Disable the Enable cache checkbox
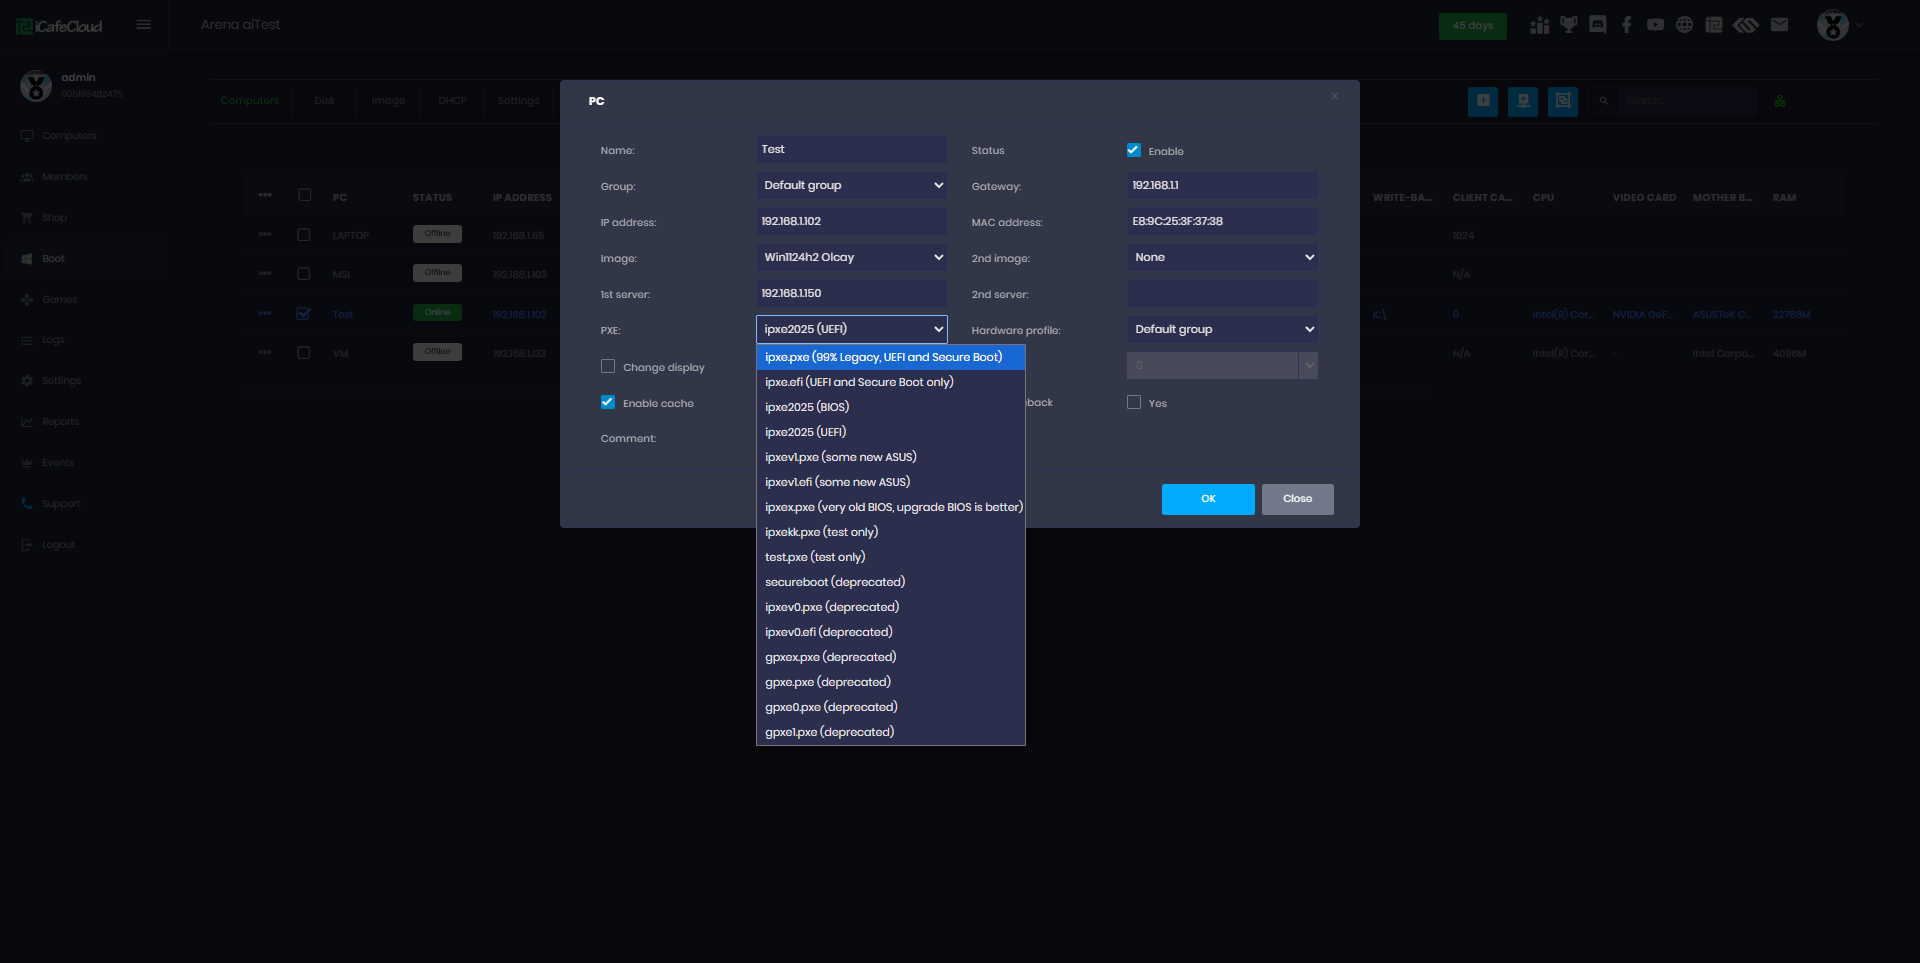Image resolution: width=1920 pixels, height=963 pixels. pyautogui.click(x=608, y=402)
